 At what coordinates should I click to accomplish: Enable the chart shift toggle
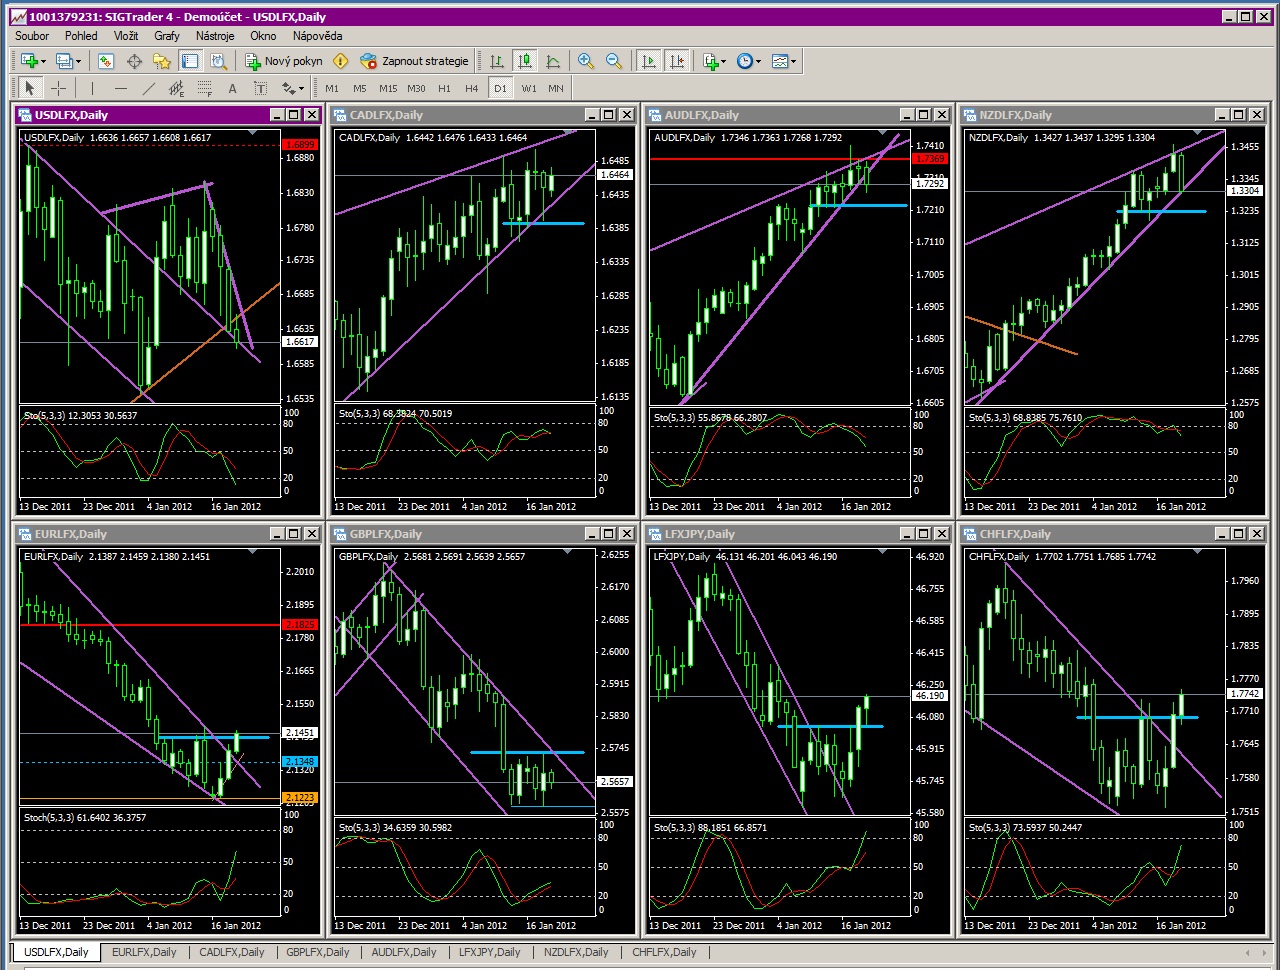click(677, 61)
